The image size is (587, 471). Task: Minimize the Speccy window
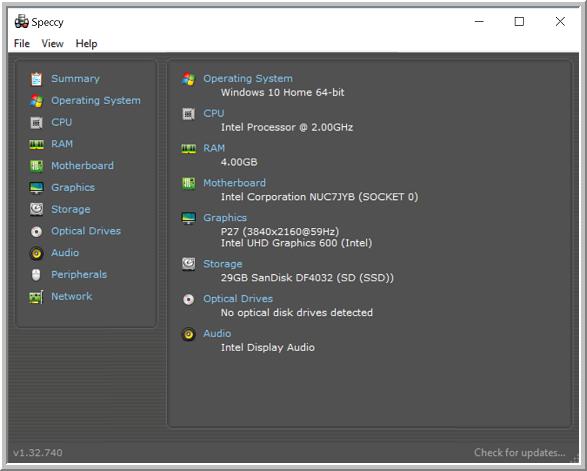point(479,21)
